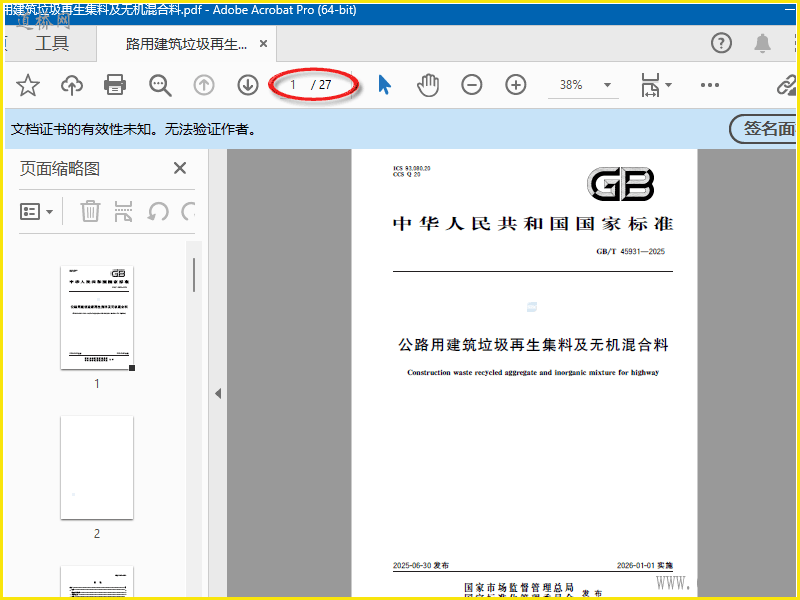
Task: Select page 2 thumbnail
Action: click(97, 467)
